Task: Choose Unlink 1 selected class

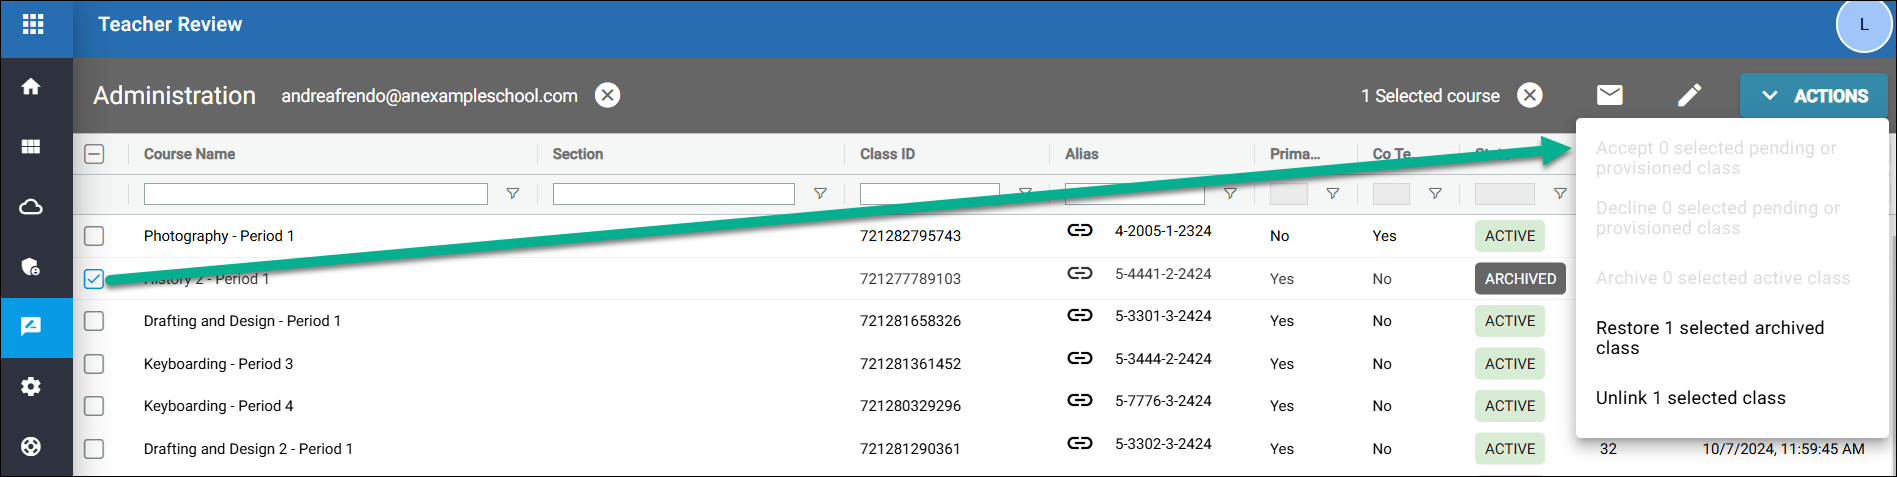Action: [1690, 398]
